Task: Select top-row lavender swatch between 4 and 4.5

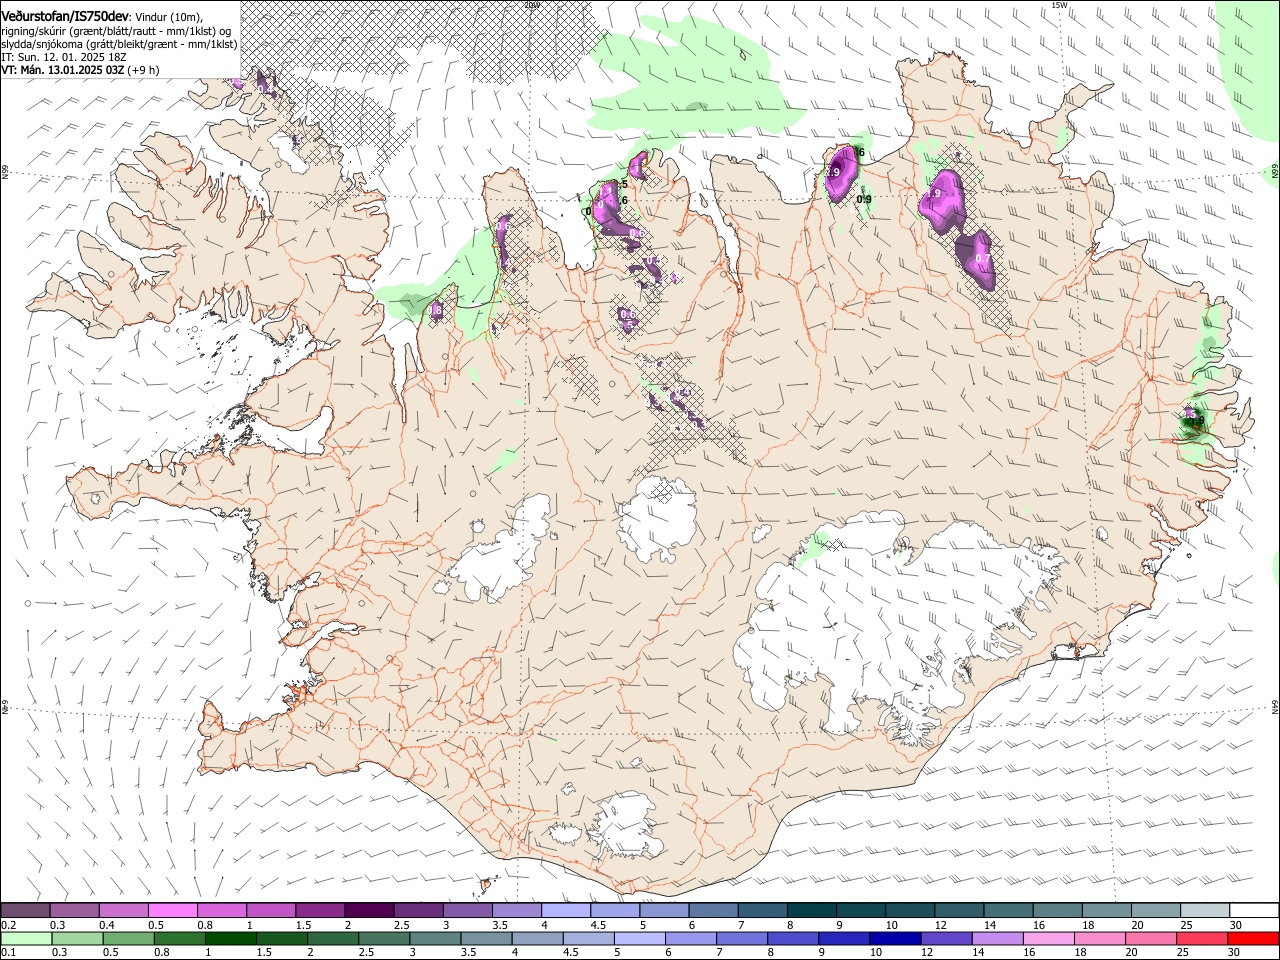Action: [x=565, y=910]
